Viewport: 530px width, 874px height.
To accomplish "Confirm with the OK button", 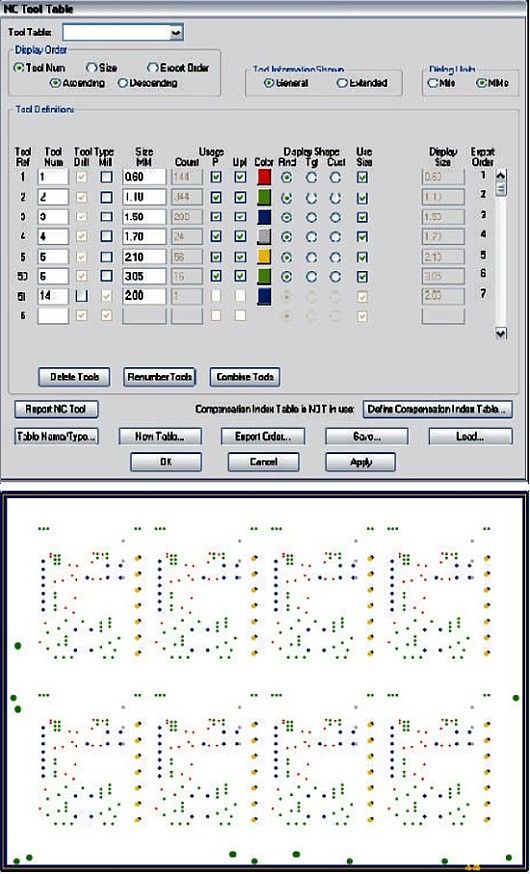I will coord(166,462).
